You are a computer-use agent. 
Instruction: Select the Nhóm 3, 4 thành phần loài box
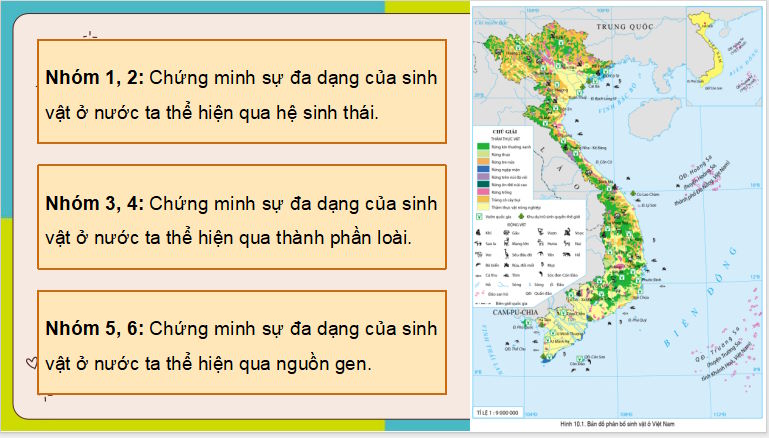click(x=242, y=217)
